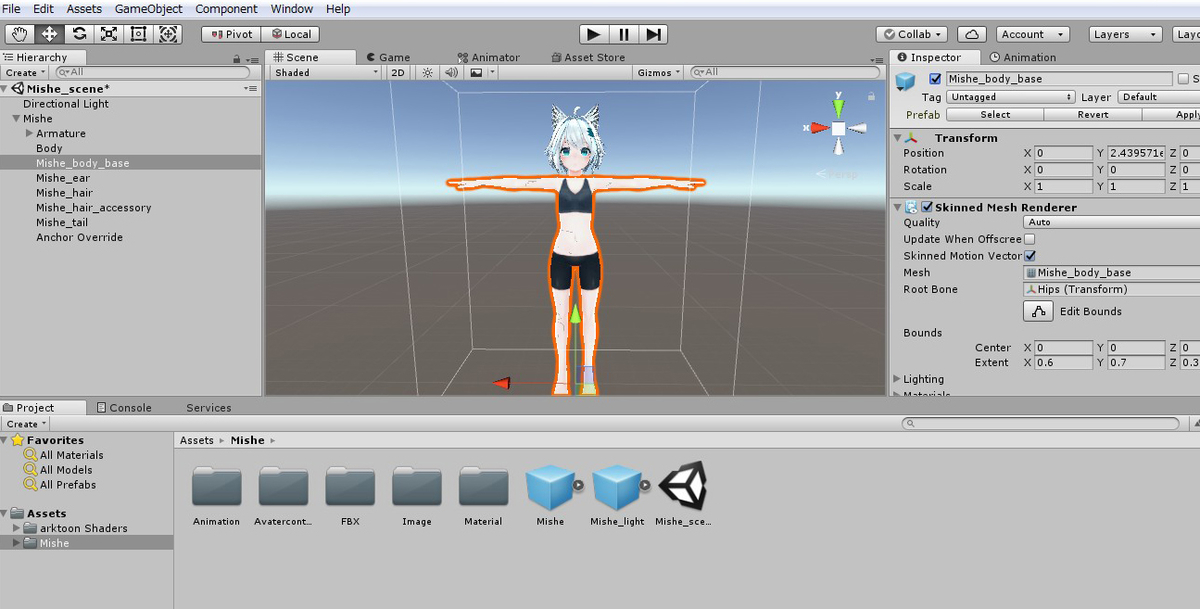
Task: Open the Image folder
Action: click(x=417, y=495)
